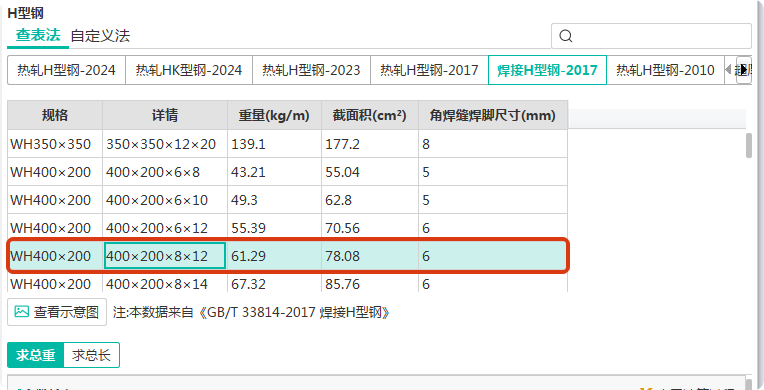Click inside the search input field

tap(651, 36)
